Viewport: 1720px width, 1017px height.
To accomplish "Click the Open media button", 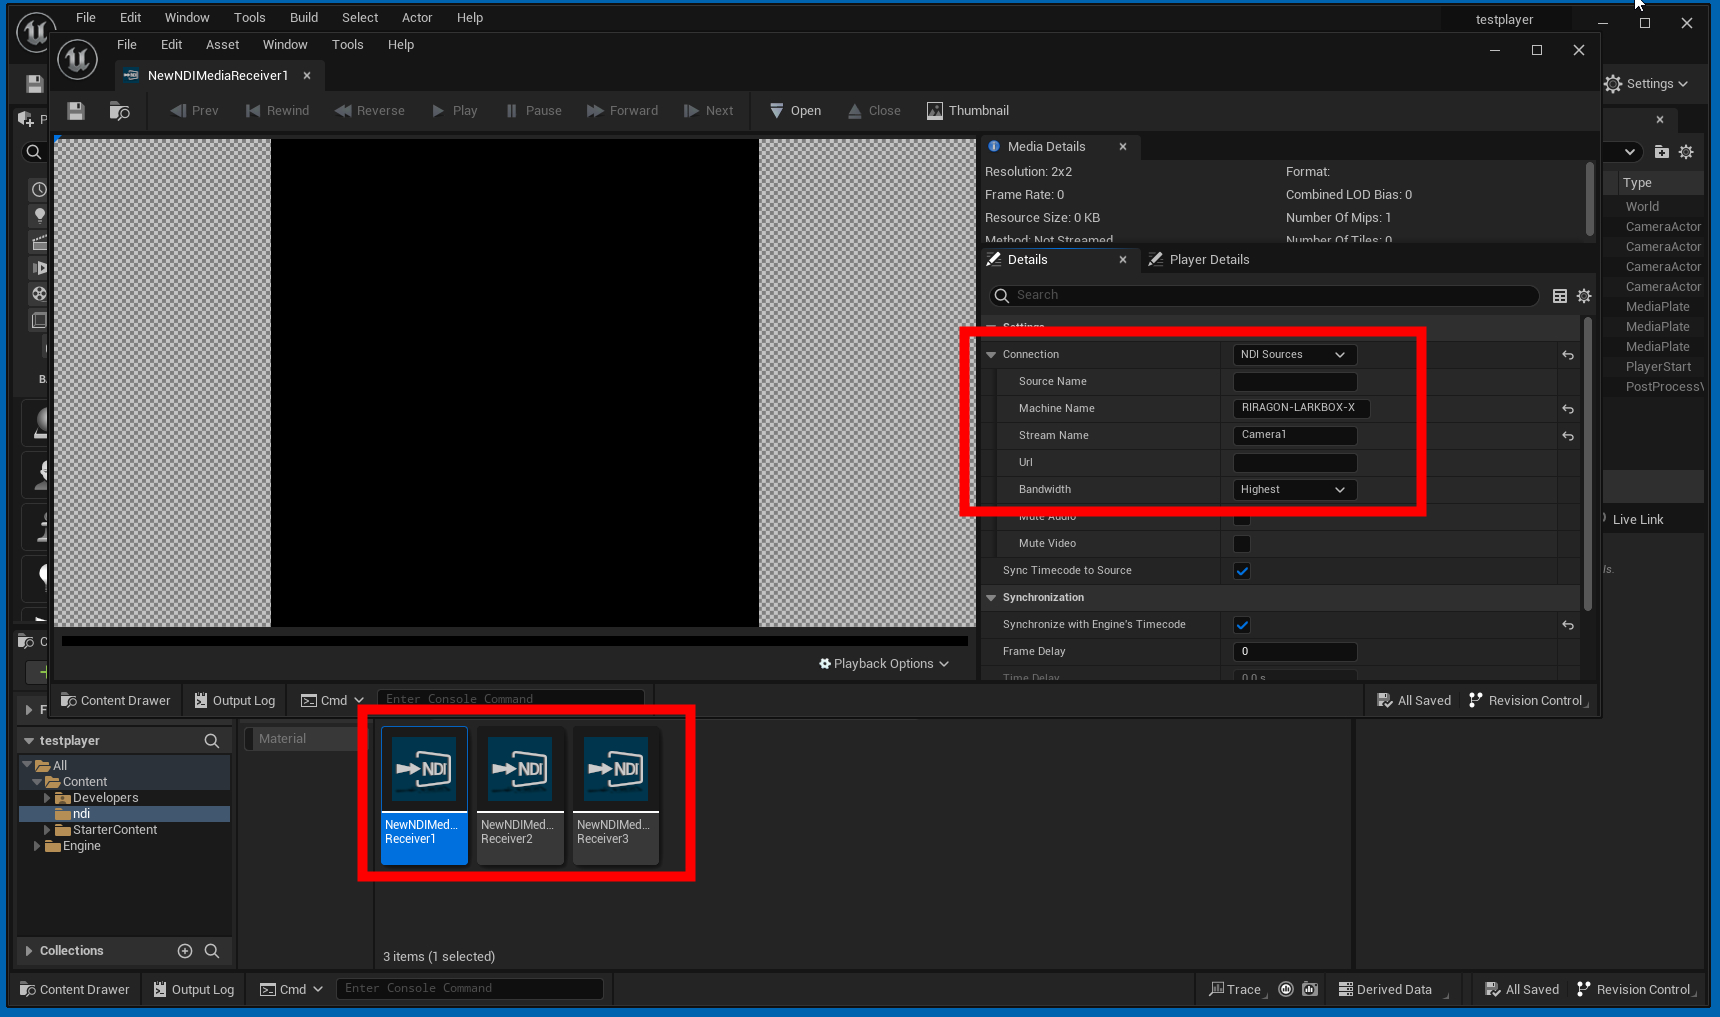I will click(x=795, y=111).
